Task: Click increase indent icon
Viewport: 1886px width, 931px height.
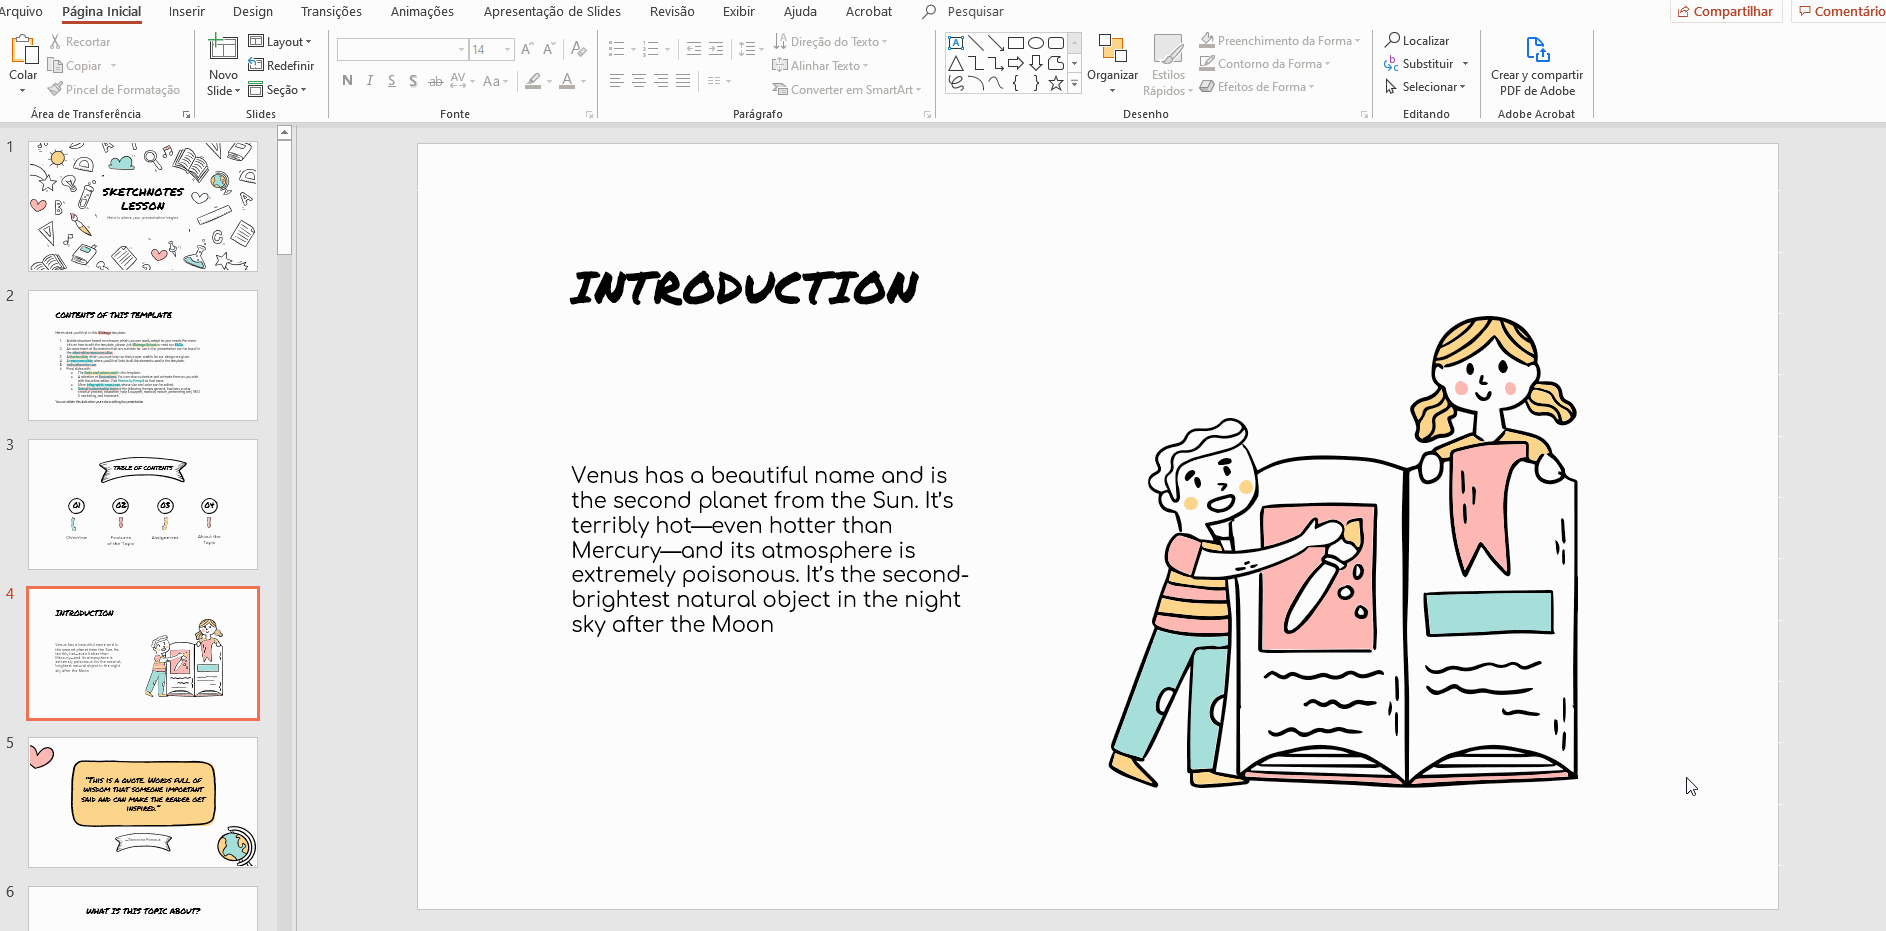Action: pos(716,49)
